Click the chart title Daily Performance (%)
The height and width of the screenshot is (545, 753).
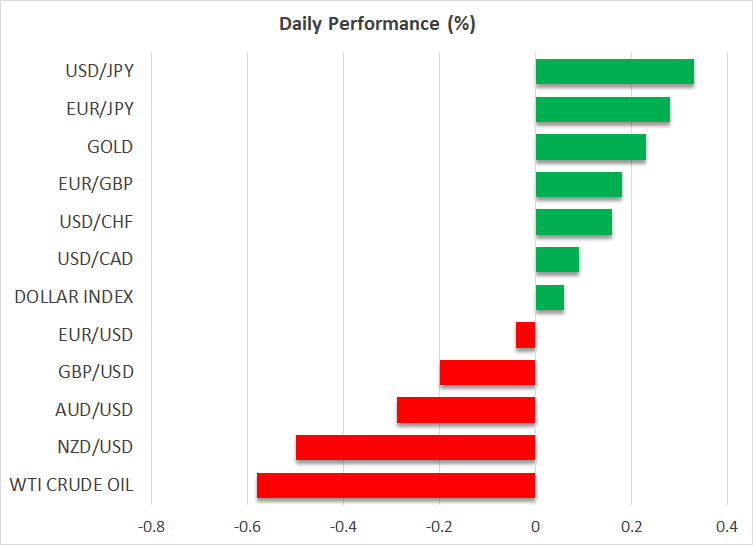pos(377,24)
